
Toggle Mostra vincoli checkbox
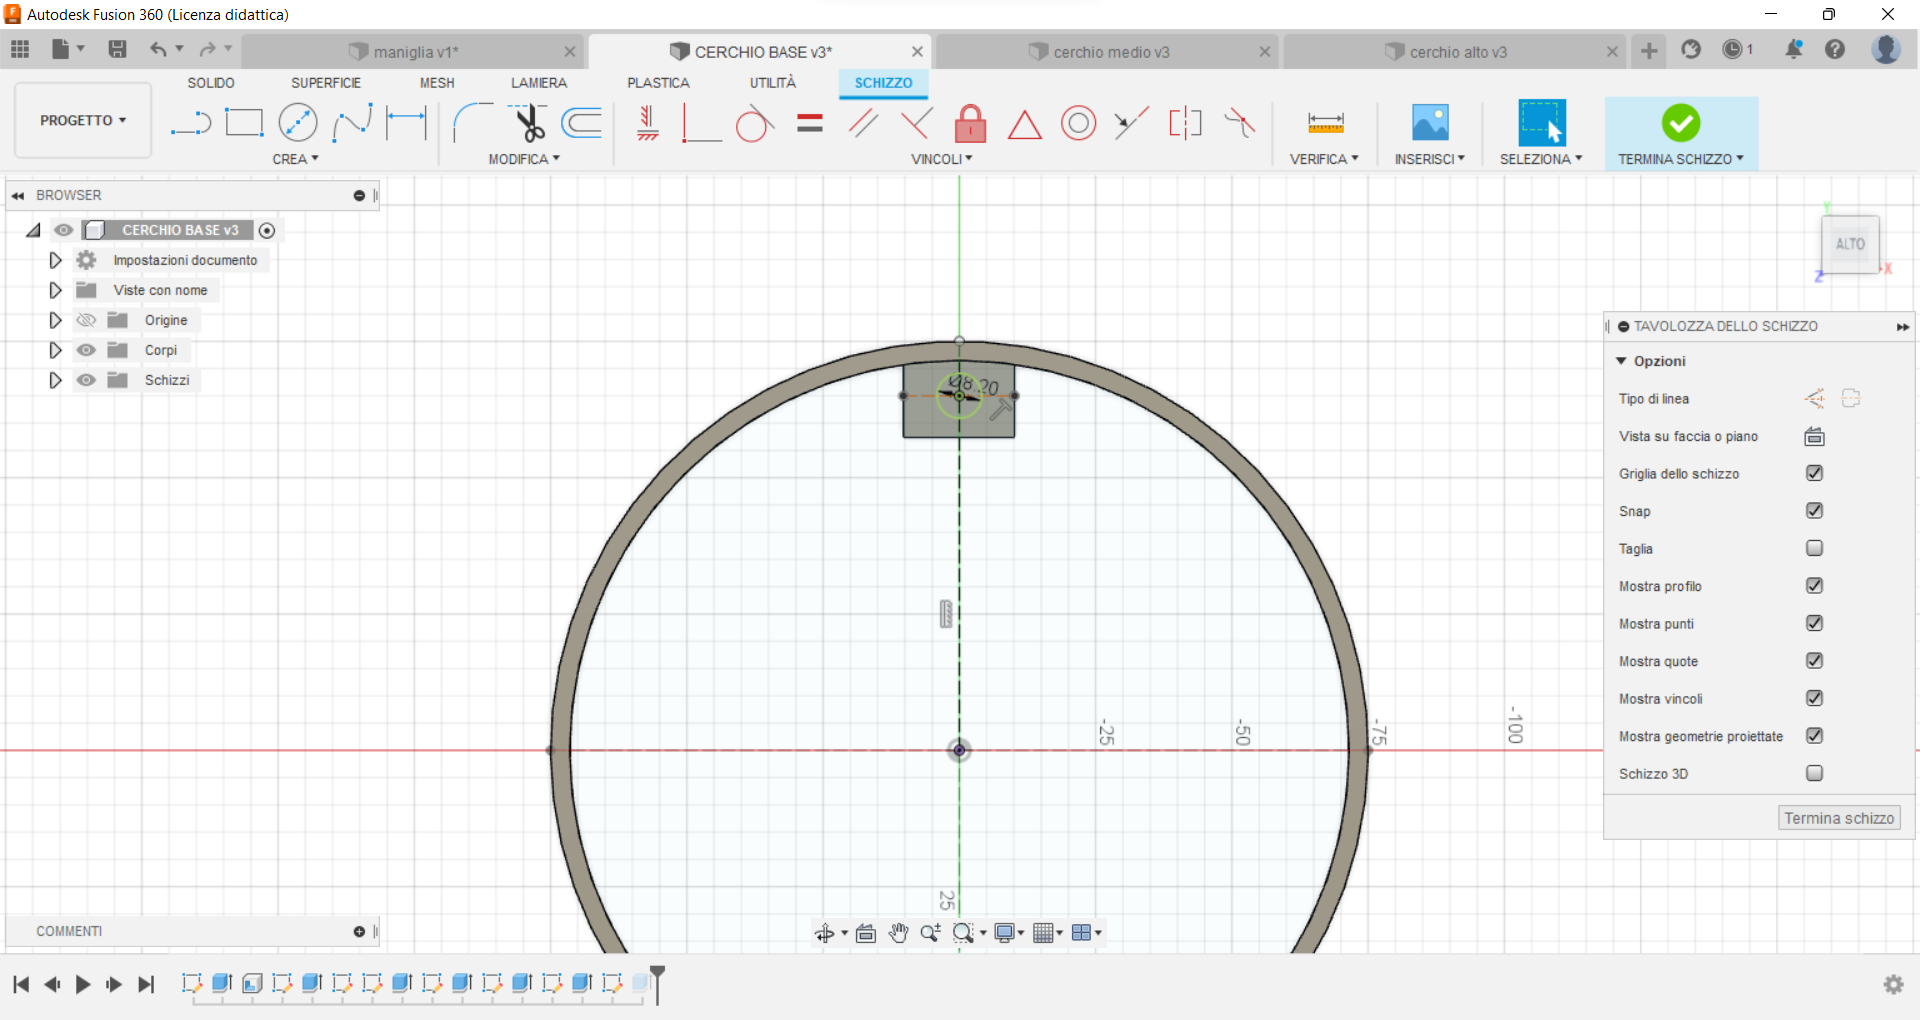point(1815,698)
